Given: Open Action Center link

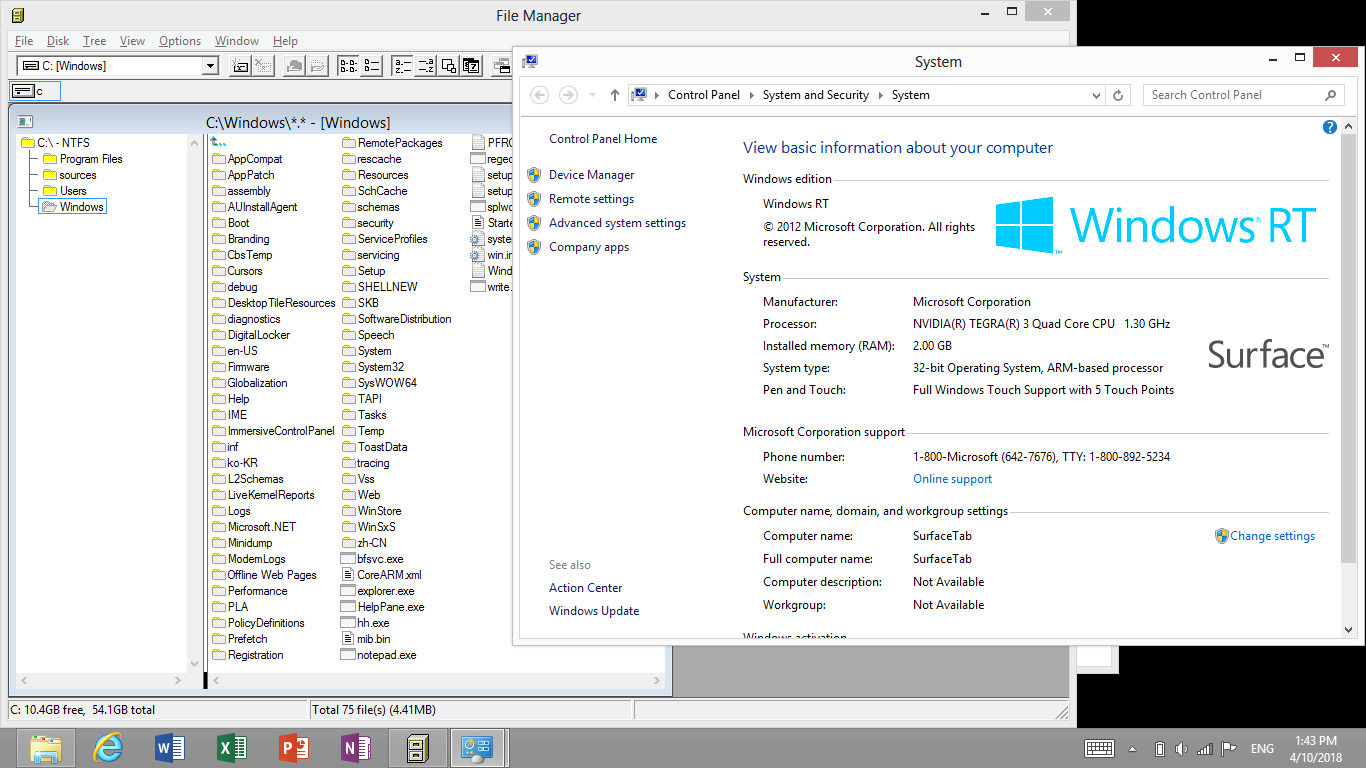Looking at the screenshot, I should coord(585,588).
